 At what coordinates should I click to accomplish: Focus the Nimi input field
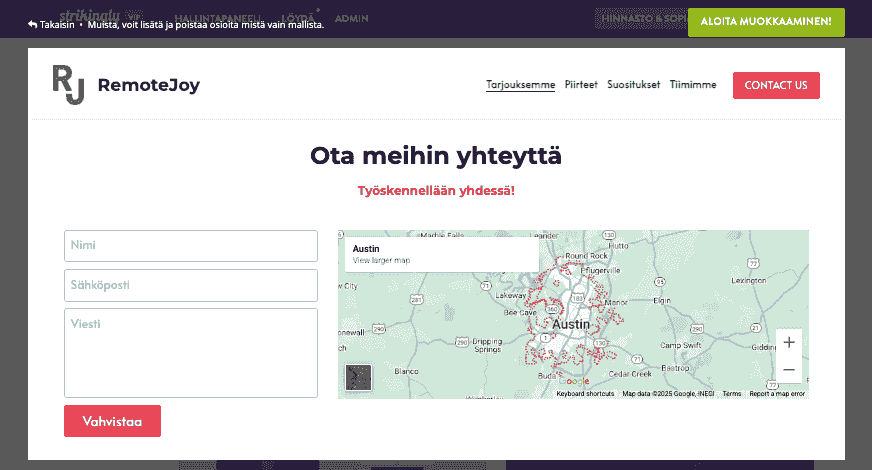(191, 246)
